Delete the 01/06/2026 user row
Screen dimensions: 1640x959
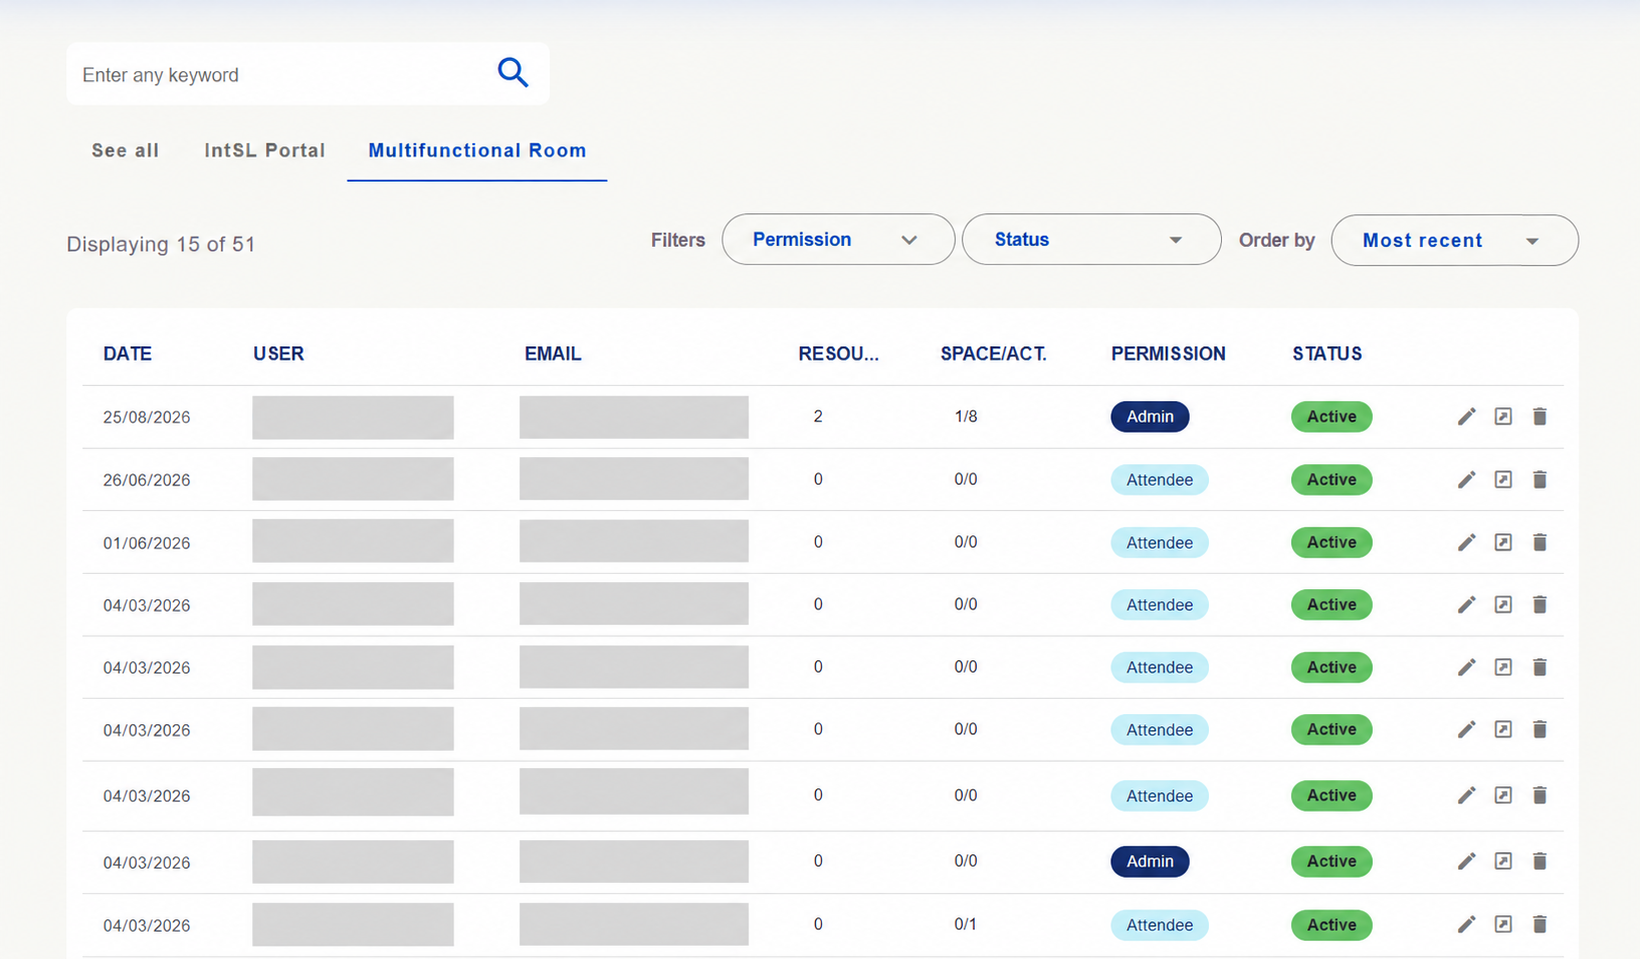point(1540,542)
